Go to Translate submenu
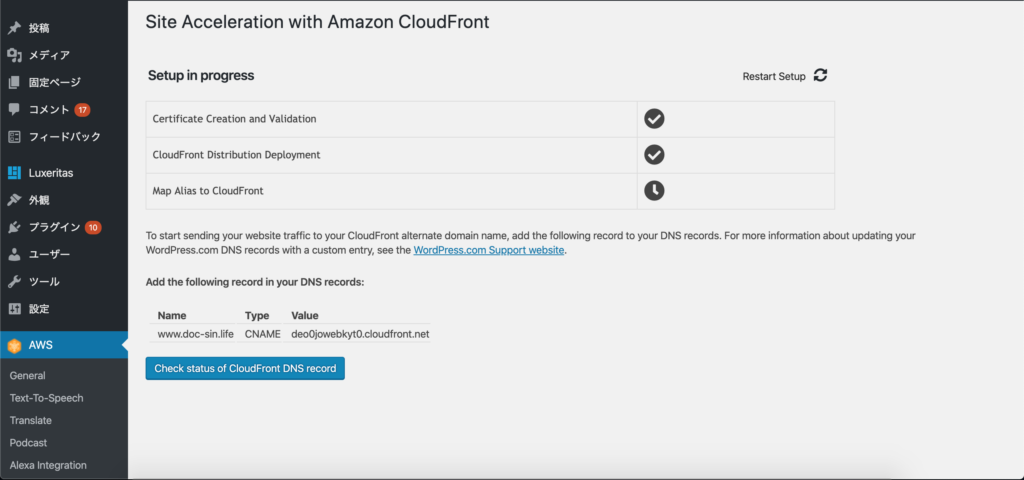Image resolution: width=1024 pixels, height=480 pixels. click(x=31, y=421)
